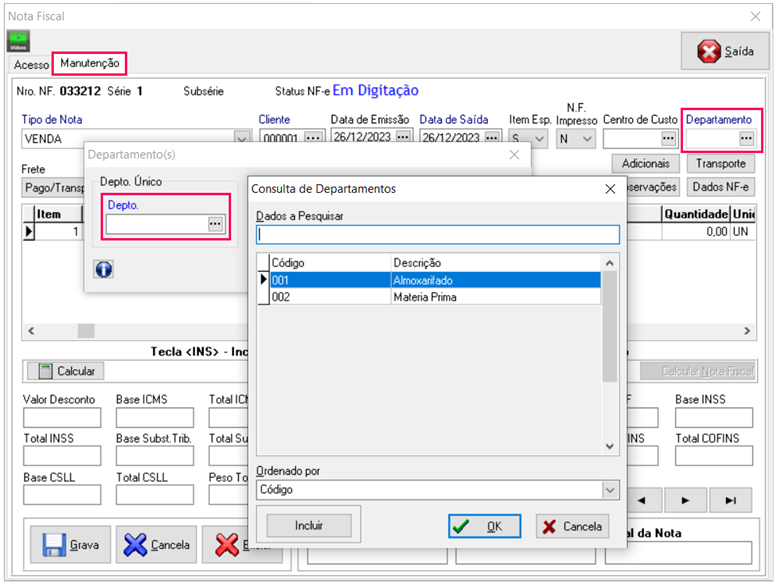Go to last record navigation arrow
The image size is (779, 584).
point(731,499)
